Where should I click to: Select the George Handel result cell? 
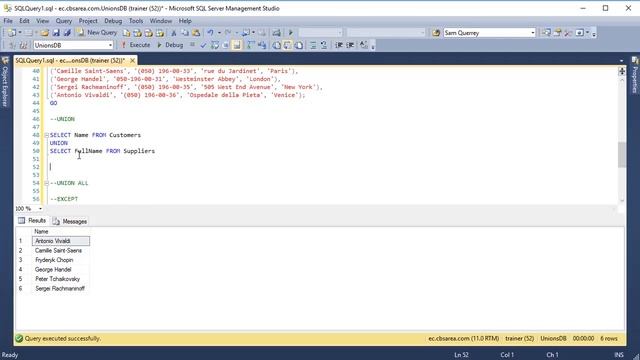click(61, 269)
